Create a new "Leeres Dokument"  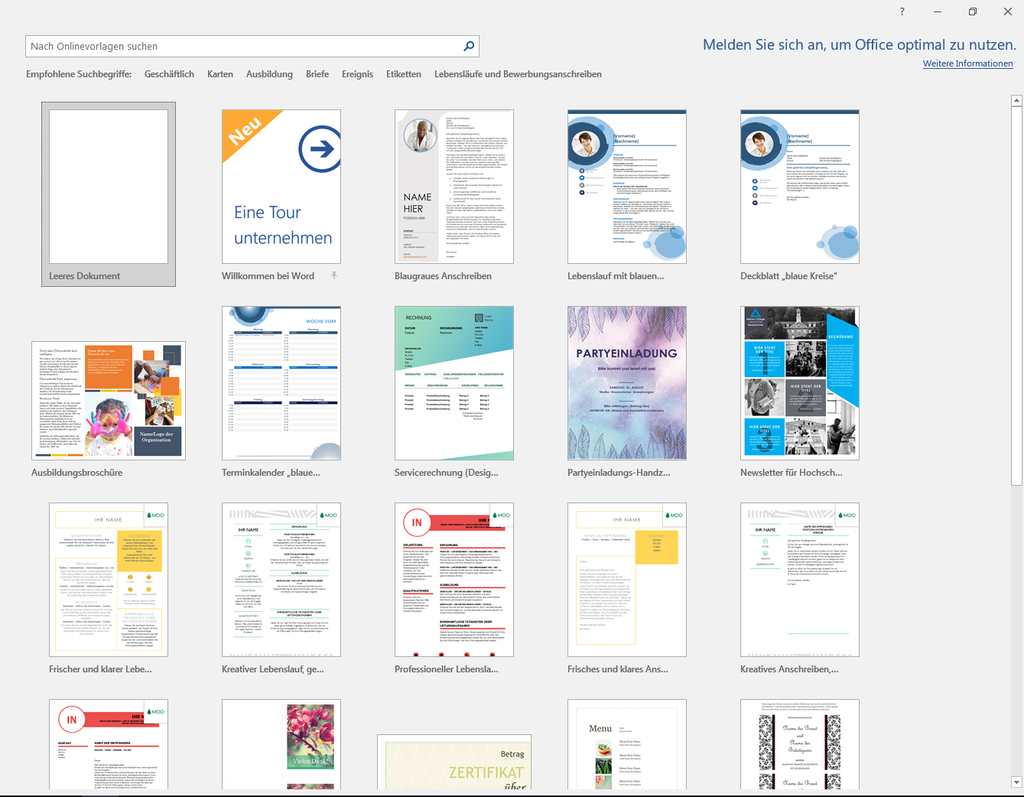point(108,186)
